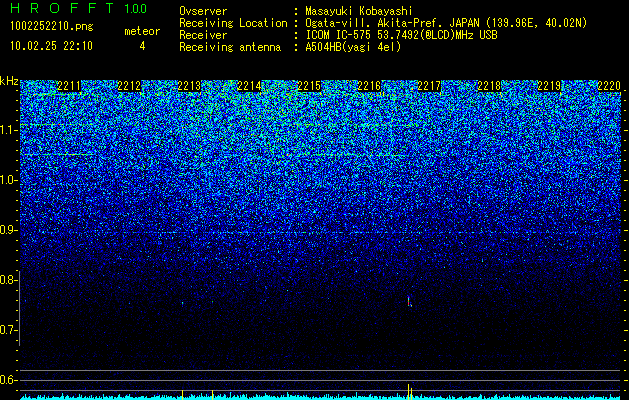Screen dimensions: 629x400
Task: Click the 2212 time marker
Action: coord(129,86)
